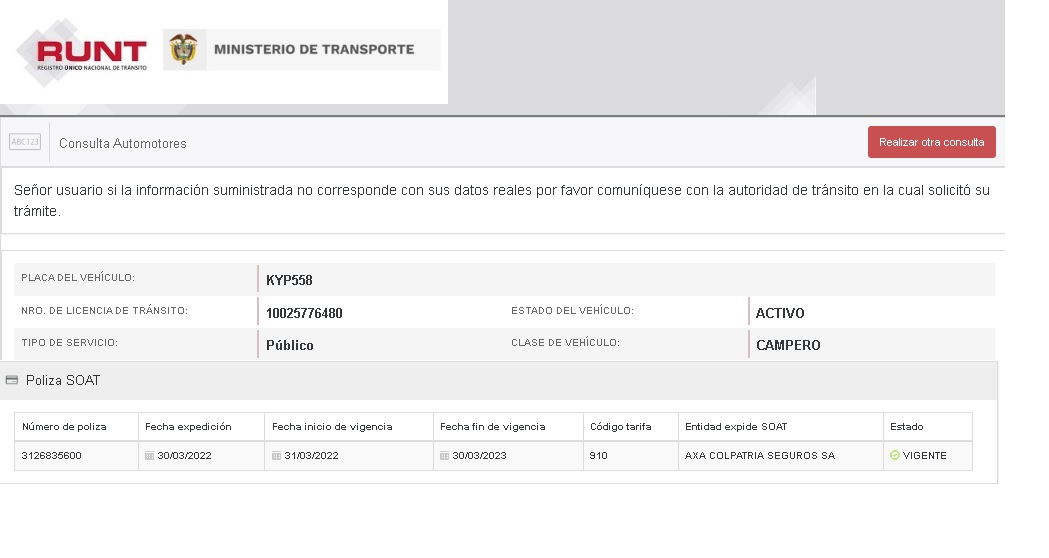The image size is (1049, 558).
Task: Click the plate value KYP558
Action: 290,280
